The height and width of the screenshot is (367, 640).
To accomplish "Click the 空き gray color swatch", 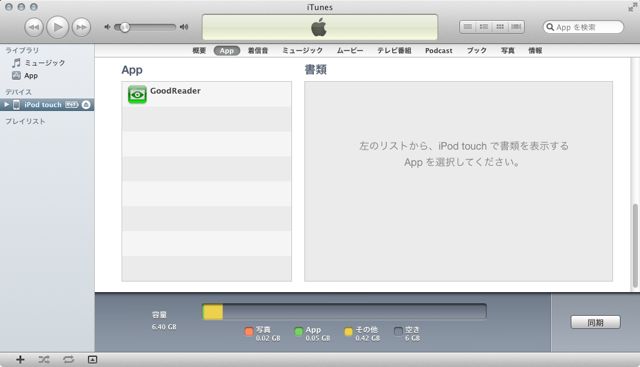I will [x=398, y=331].
